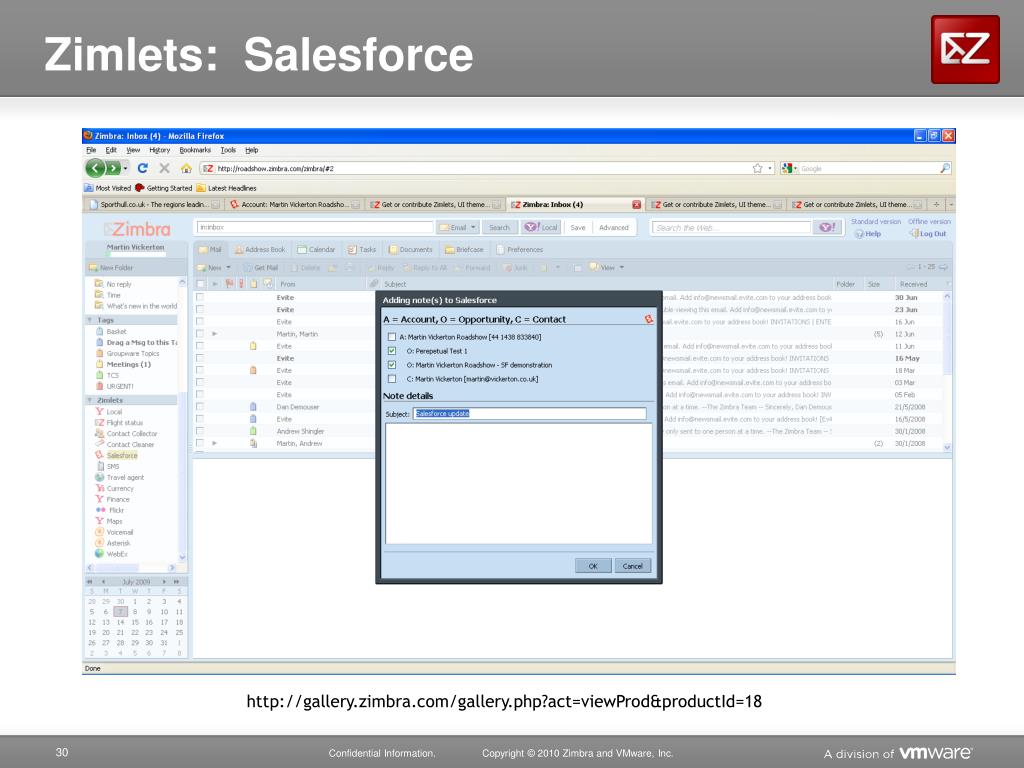Screen dimensions: 1024x768
Task: Click OK in the Salesforce dialog
Action: pos(593,566)
